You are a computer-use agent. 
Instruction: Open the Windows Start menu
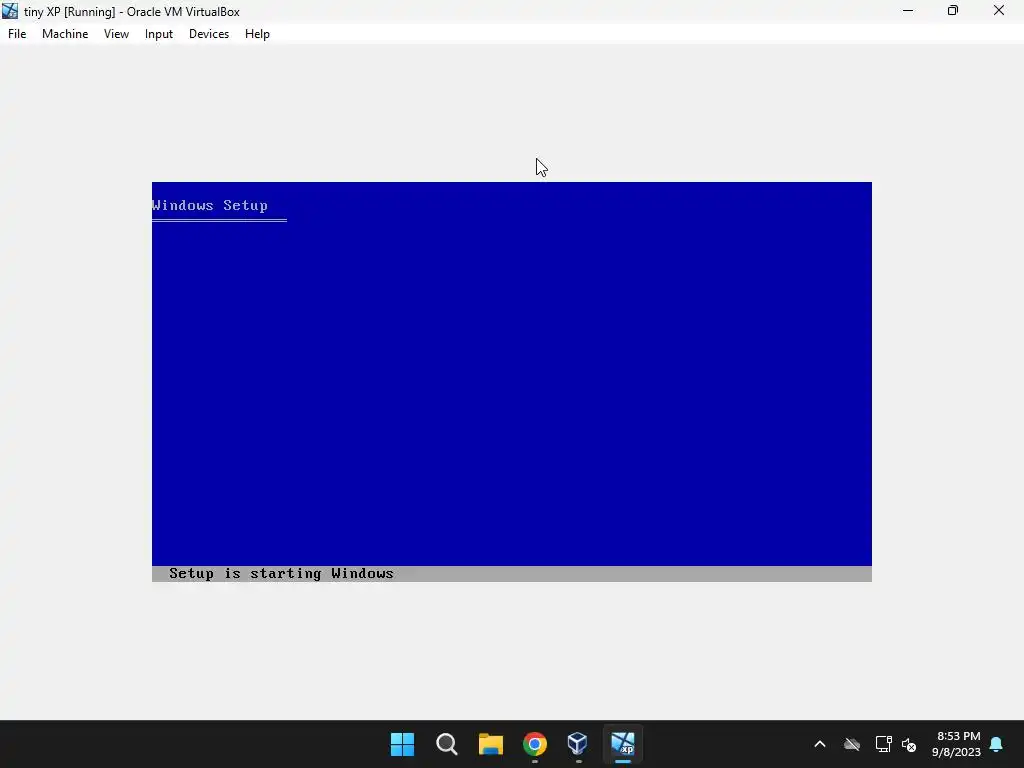click(402, 744)
